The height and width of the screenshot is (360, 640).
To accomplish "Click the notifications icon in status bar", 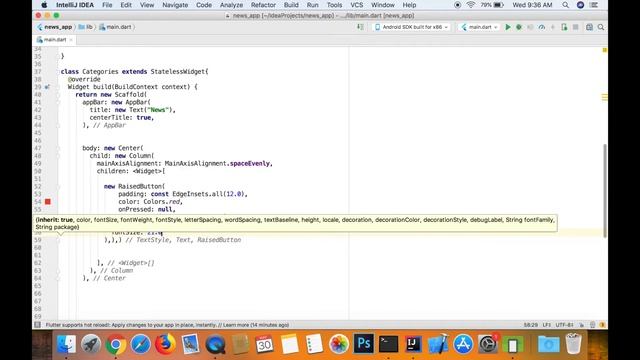I will [602, 325].
